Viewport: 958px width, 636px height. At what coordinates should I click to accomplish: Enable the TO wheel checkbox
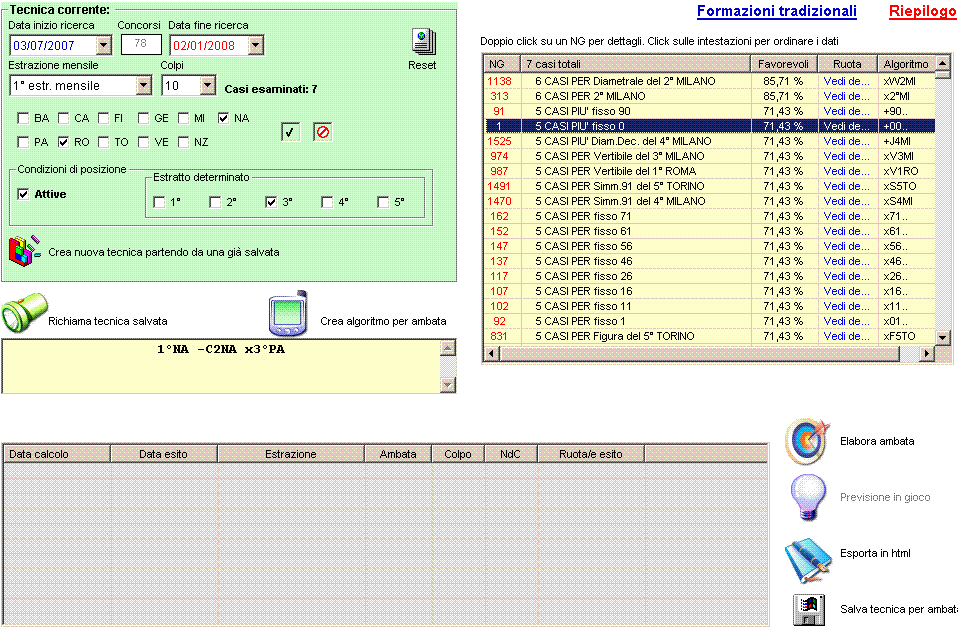tap(104, 142)
